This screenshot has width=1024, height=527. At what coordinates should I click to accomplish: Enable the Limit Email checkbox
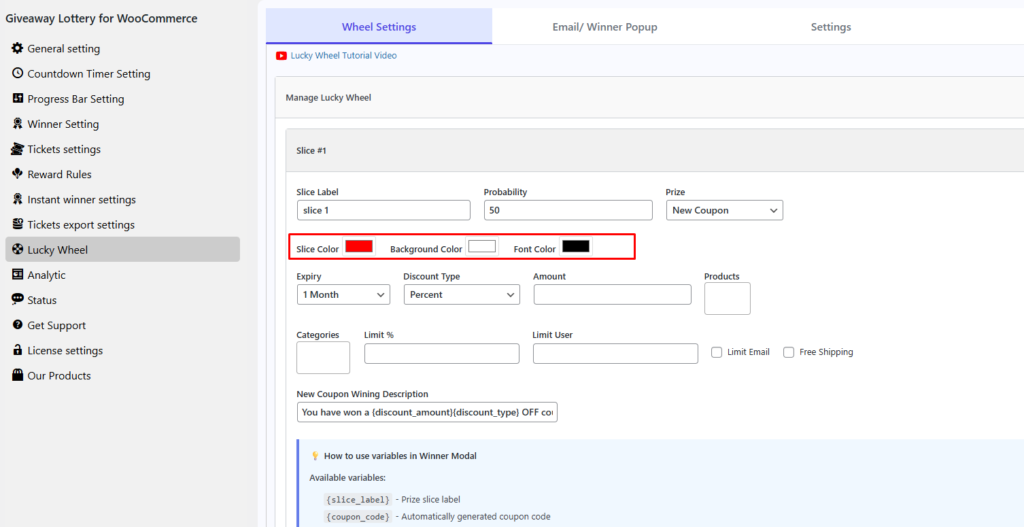(716, 352)
